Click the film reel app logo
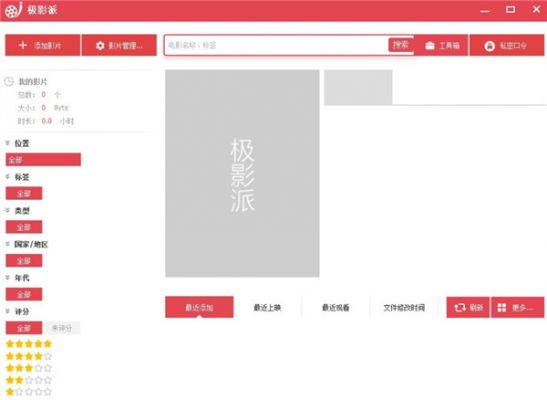The height and width of the screenshot is (400, 547). click(13, 10)
